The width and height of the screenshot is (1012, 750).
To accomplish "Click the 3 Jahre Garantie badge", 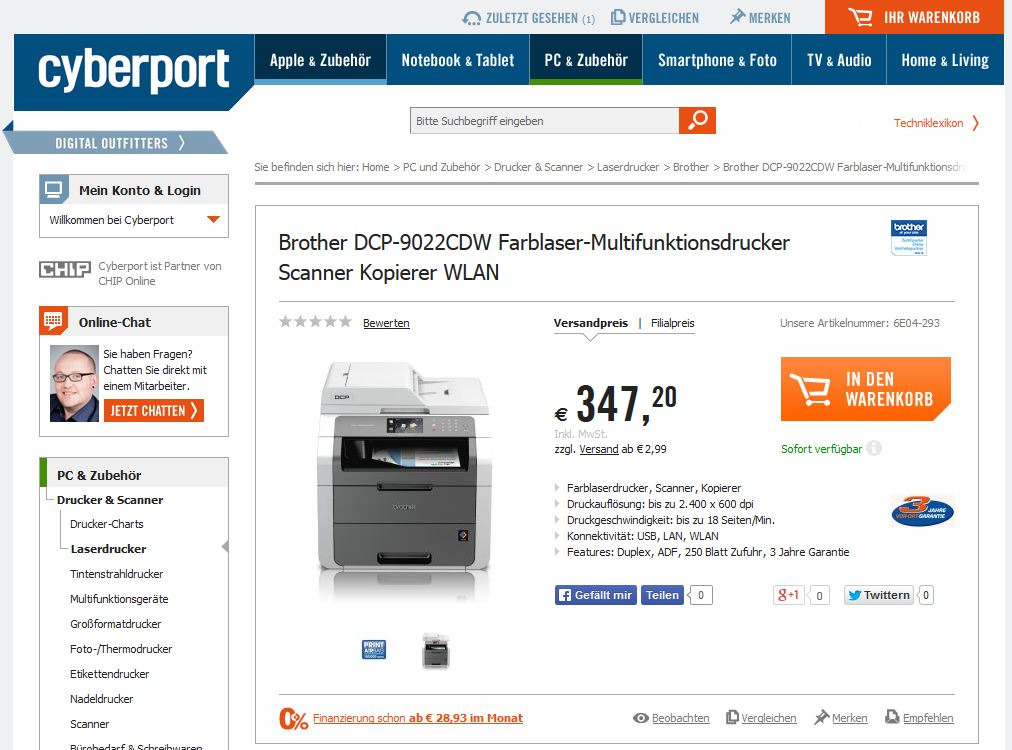I will click(922, 511).
